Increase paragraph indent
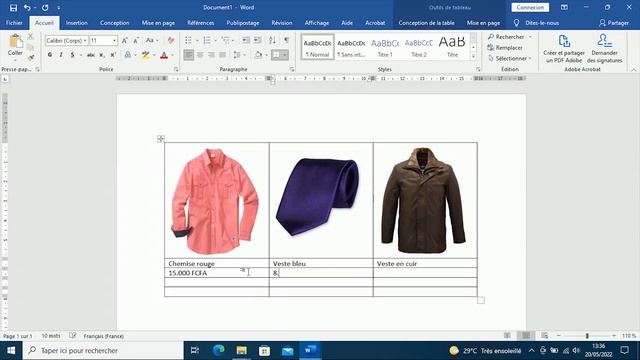The width and height of the screenshot is (640, 360). 258,40
